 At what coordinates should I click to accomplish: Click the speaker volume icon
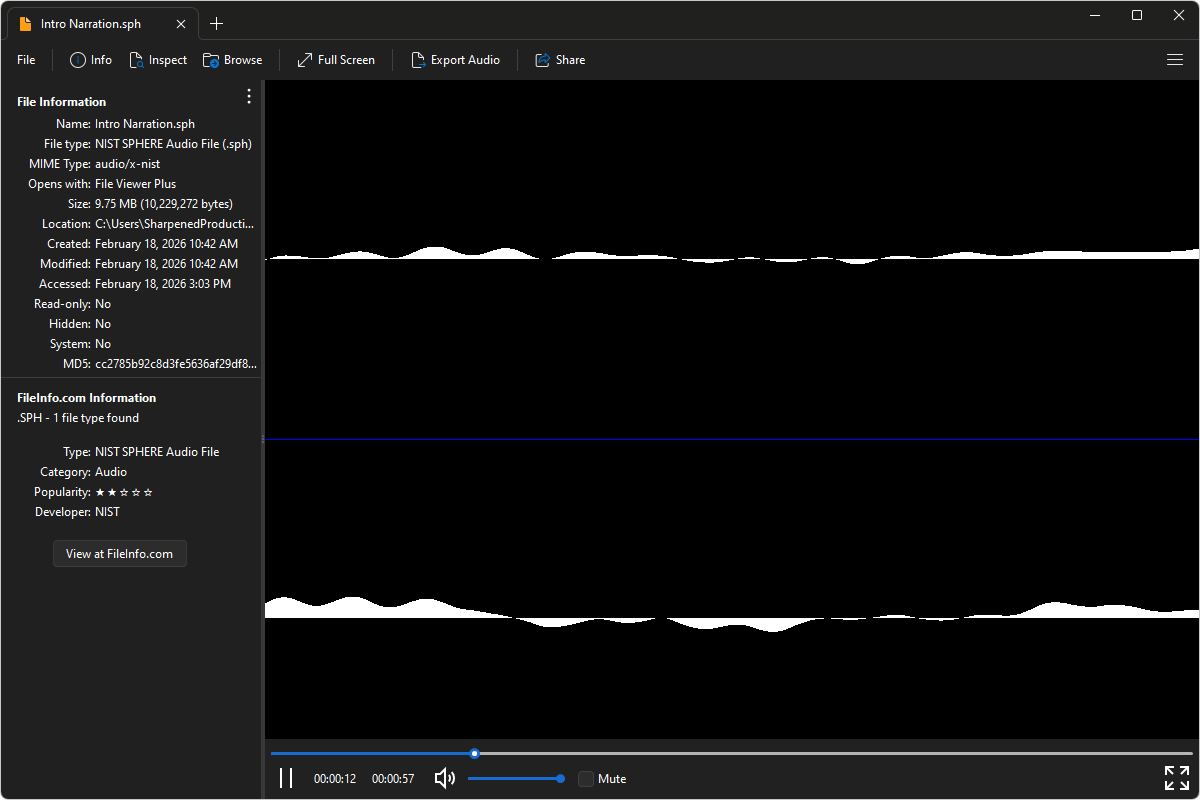pyautogui.click(x=445, y=778)
